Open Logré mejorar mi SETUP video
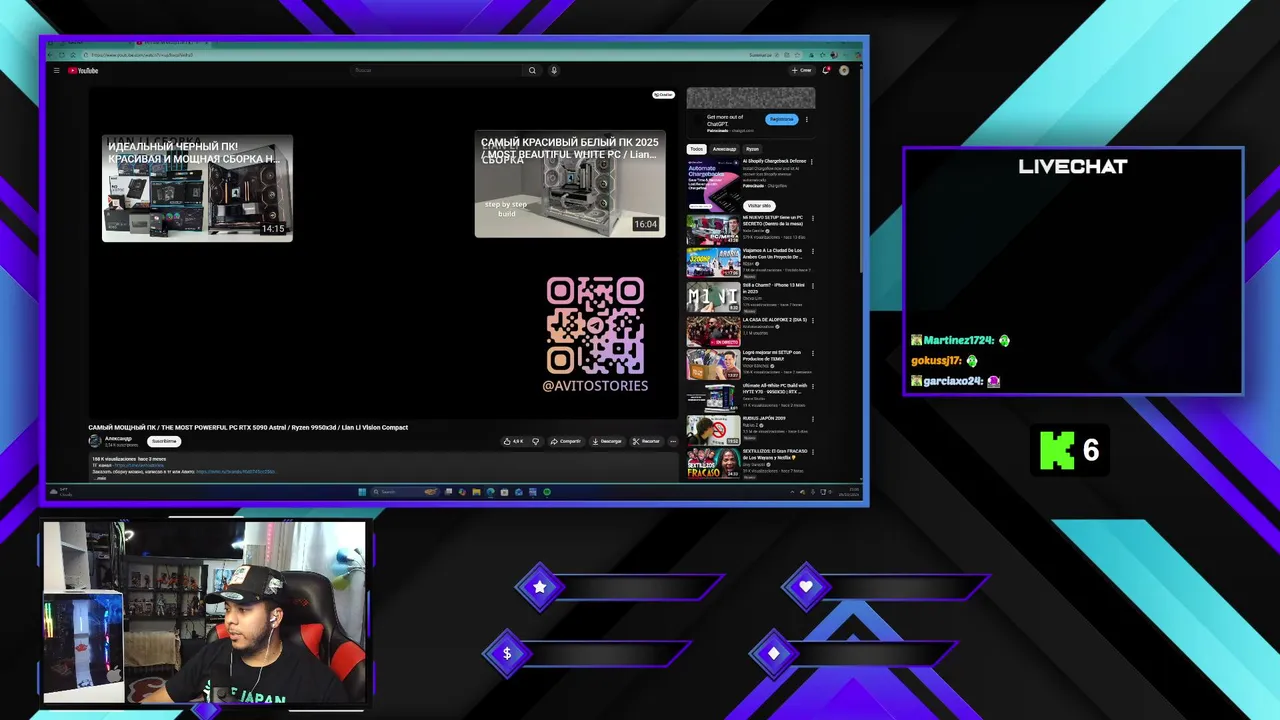The image size is (1280, 720). [x=713, y=364]
